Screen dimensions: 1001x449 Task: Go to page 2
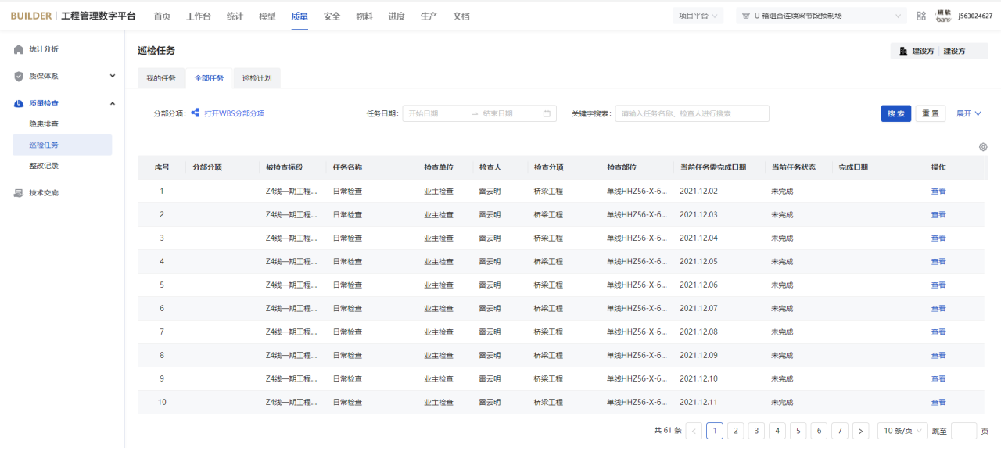click(x=736, y=431)
